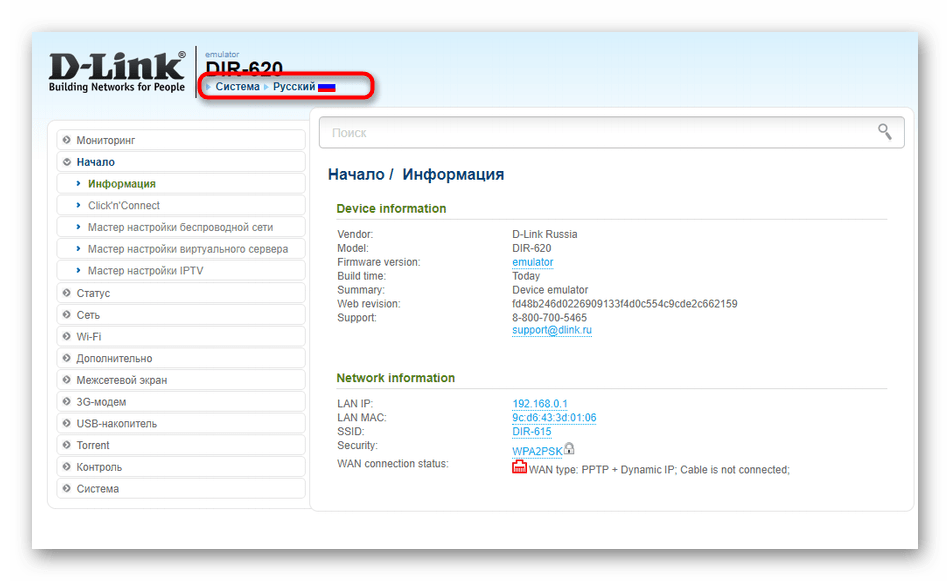Collapse the Начало section arrow

pyautogui.click(x=67, y=162)
